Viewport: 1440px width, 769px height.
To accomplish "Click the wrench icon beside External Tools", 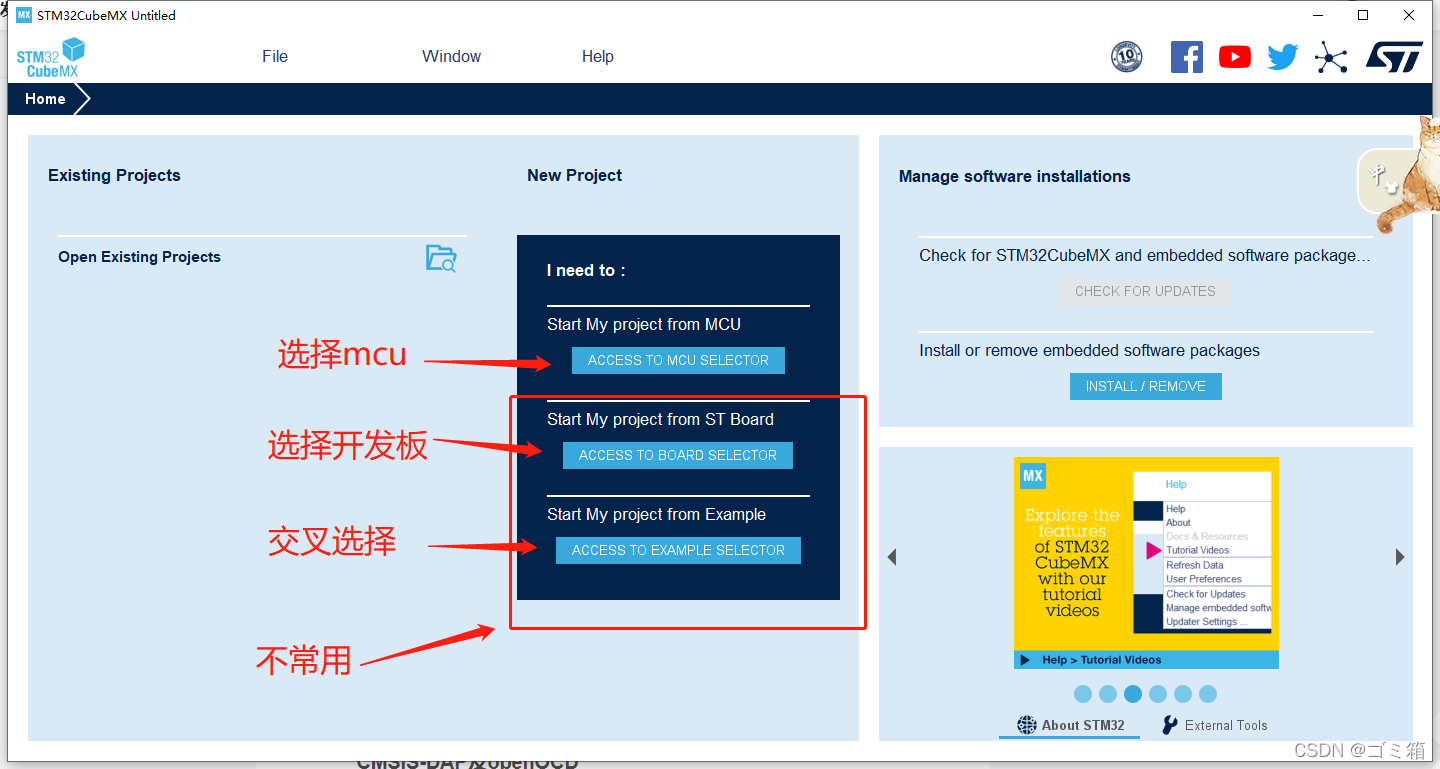I will (1170, 725).
